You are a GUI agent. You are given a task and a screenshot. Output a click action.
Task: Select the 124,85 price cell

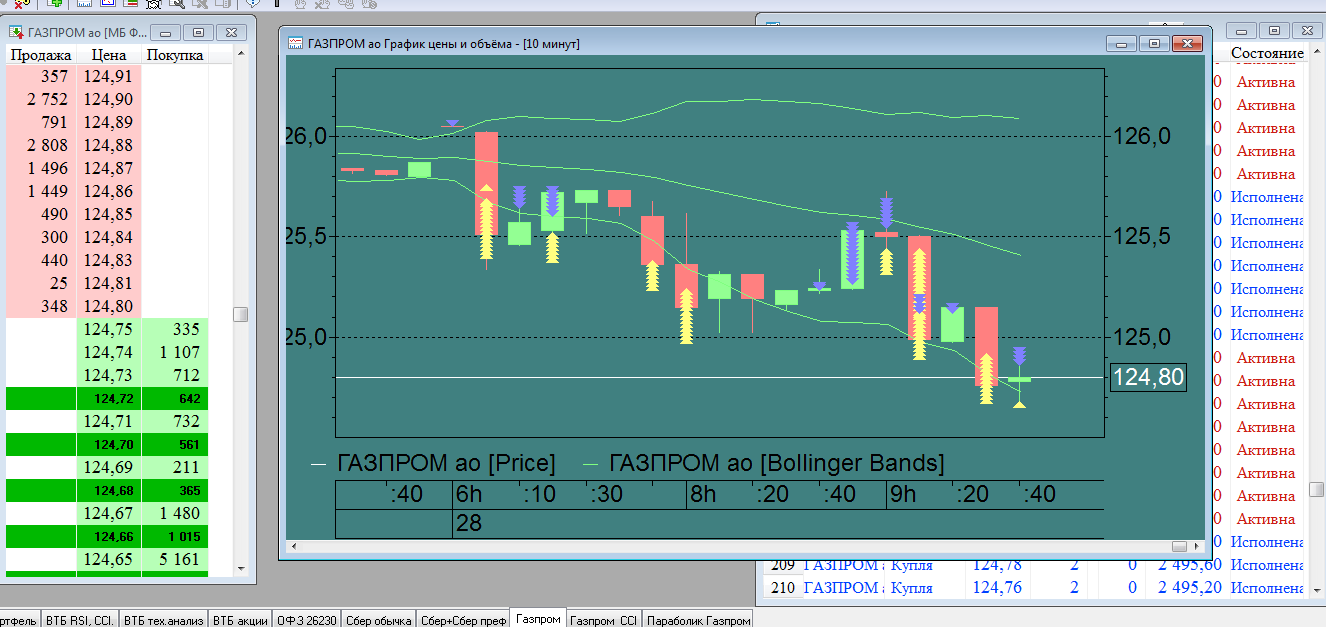coord(108,214)
